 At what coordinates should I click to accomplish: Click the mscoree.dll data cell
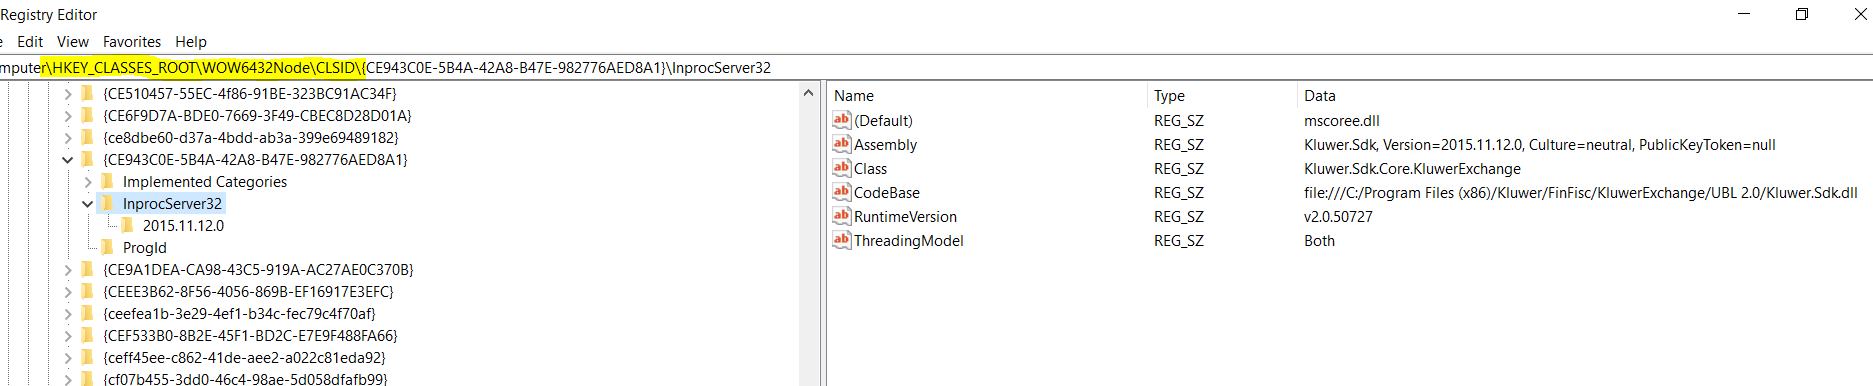coord(1342,120)
